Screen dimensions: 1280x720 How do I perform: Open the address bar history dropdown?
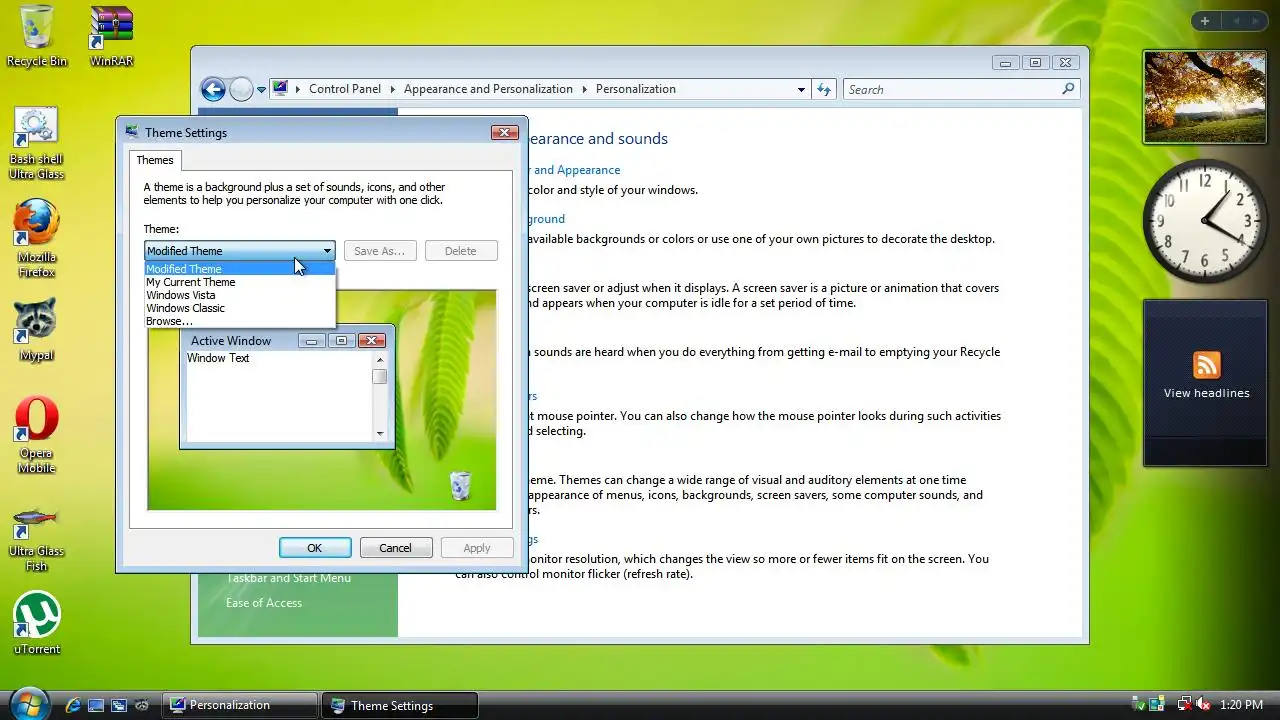(x=801, y=89)
